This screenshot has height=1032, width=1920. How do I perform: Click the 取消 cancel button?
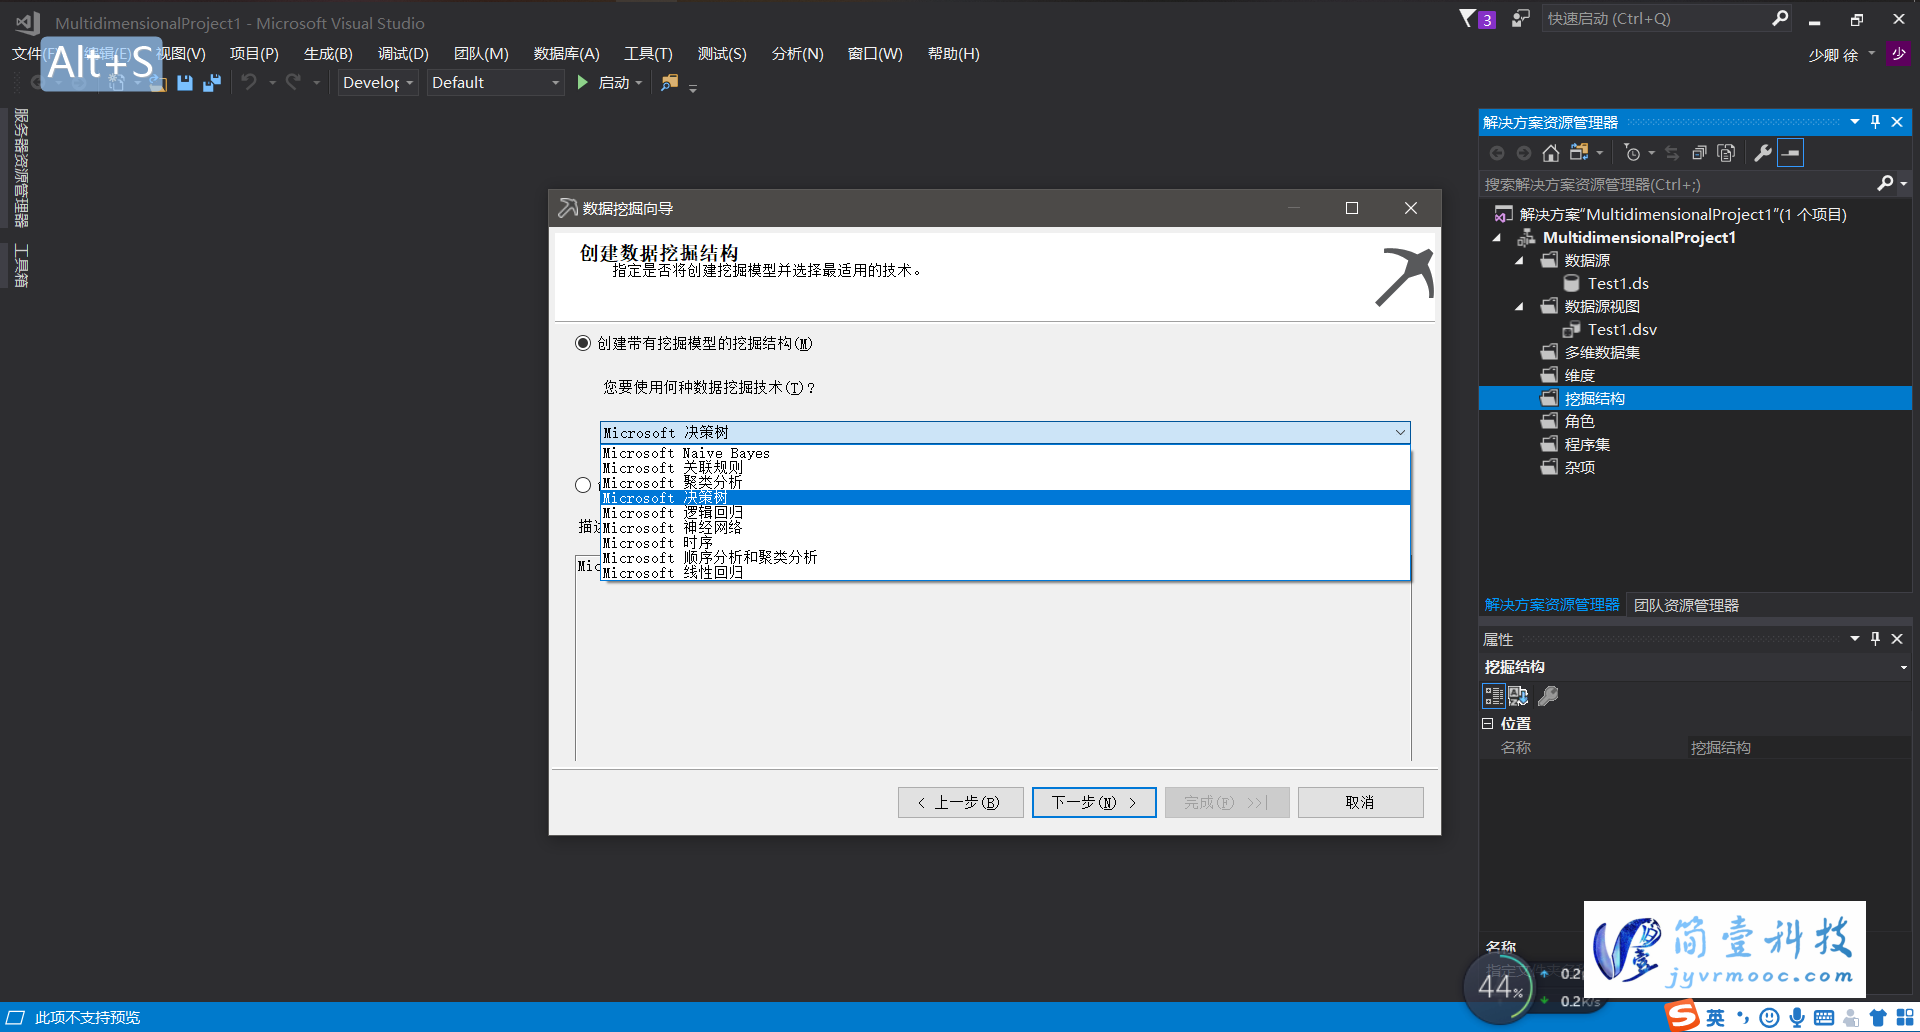1360,802
